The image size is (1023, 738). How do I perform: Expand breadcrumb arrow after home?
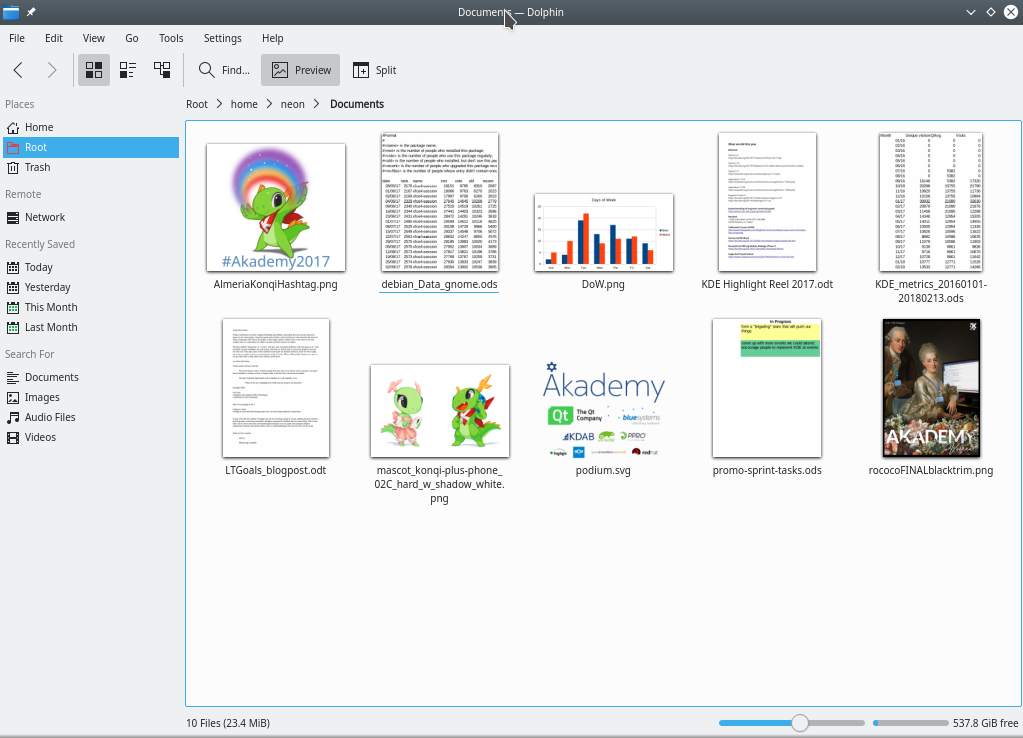pos(269,104)
